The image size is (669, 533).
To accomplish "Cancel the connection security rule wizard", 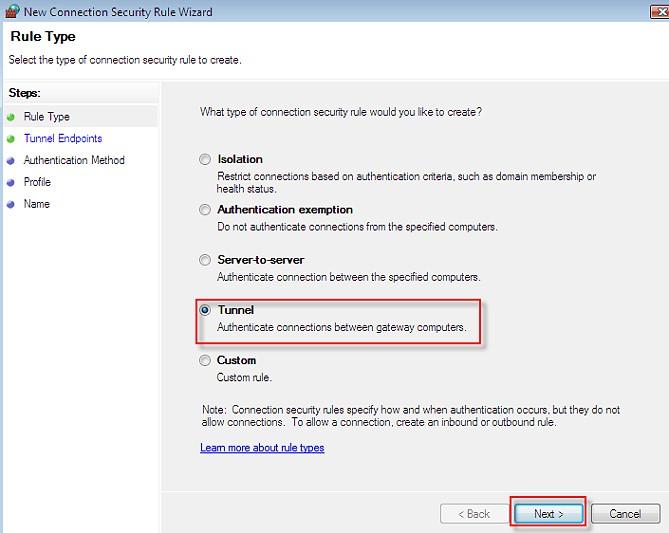I will [x=625, y=514].
